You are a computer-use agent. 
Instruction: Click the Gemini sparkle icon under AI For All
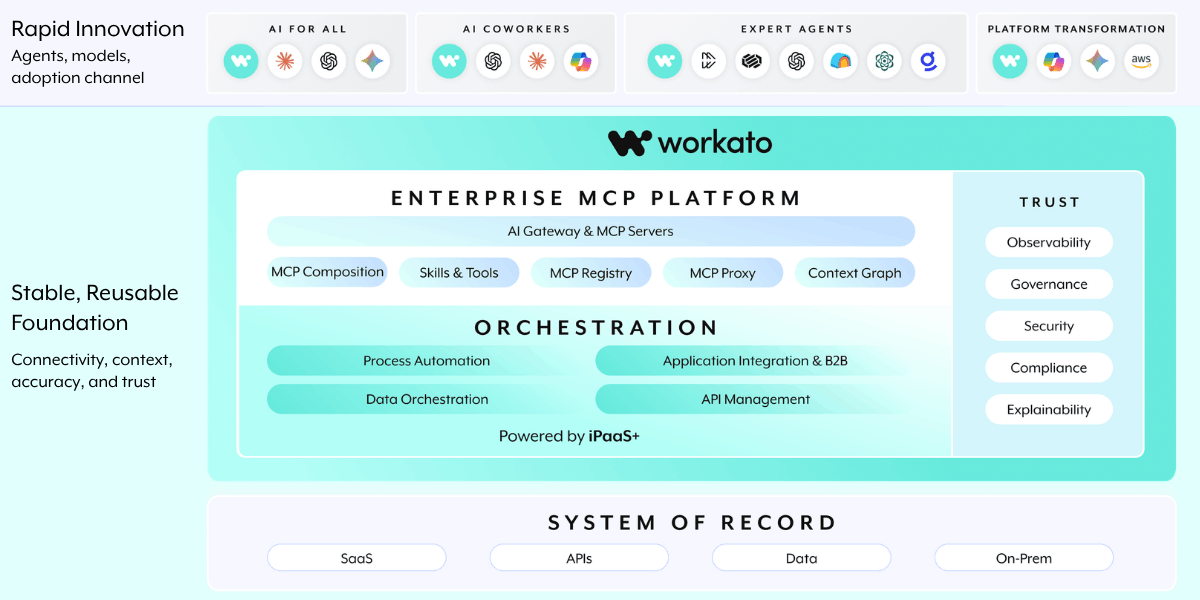tap(373, 62)
